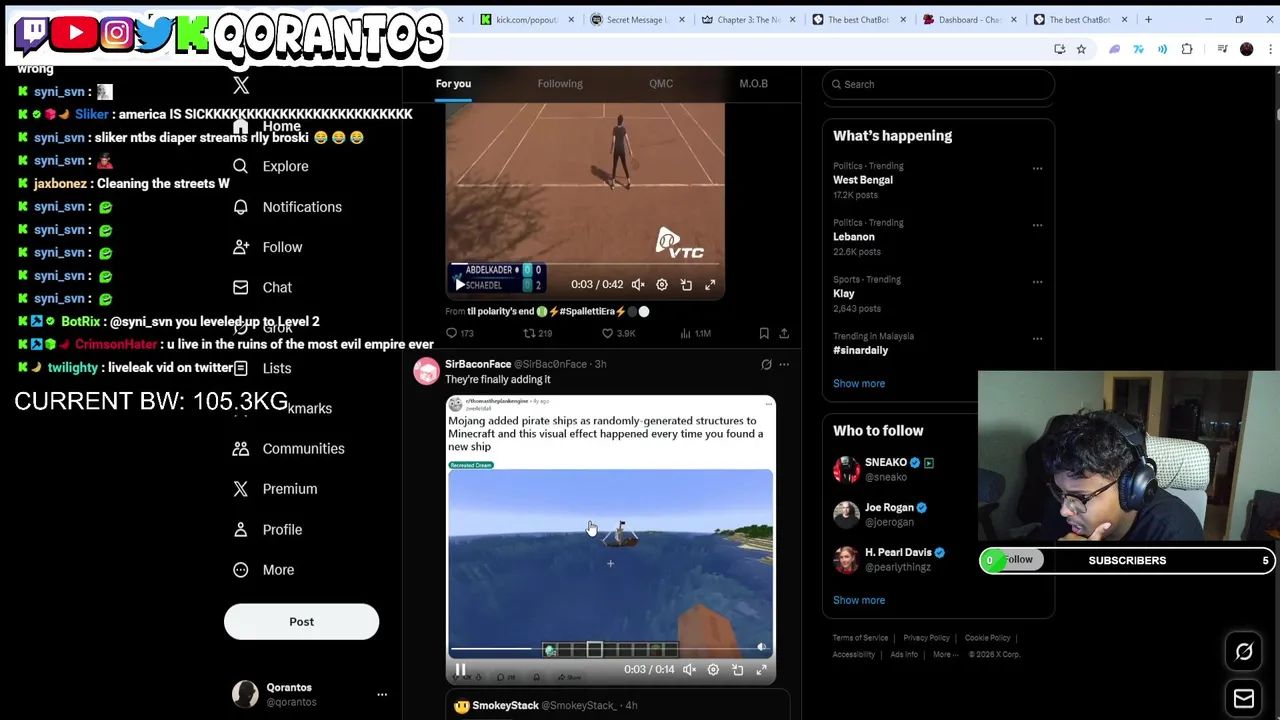The image size is (1280, 720).
Task: Open Chat from the X sidebar
Action: click(262, 287)
